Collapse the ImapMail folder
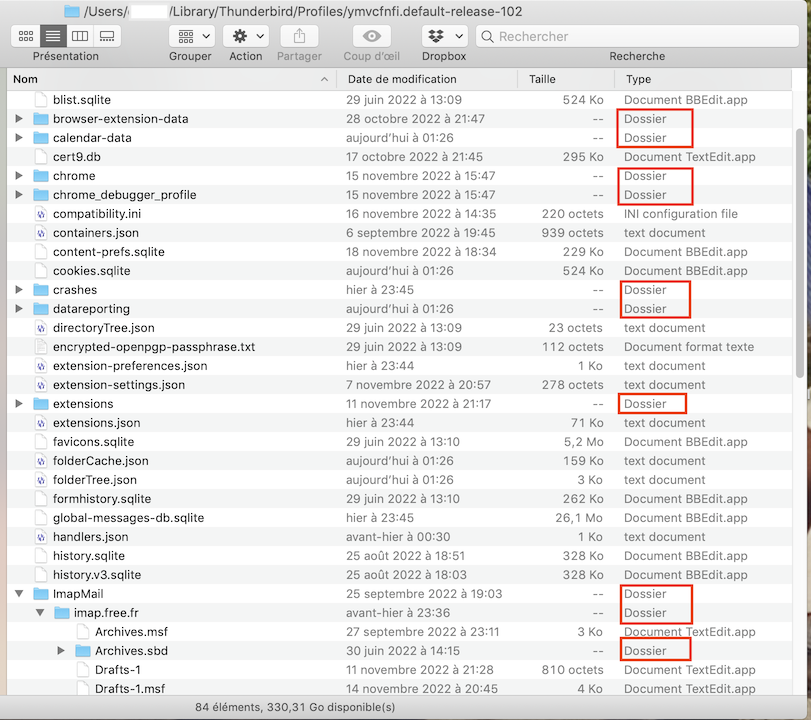 point(19,594)
